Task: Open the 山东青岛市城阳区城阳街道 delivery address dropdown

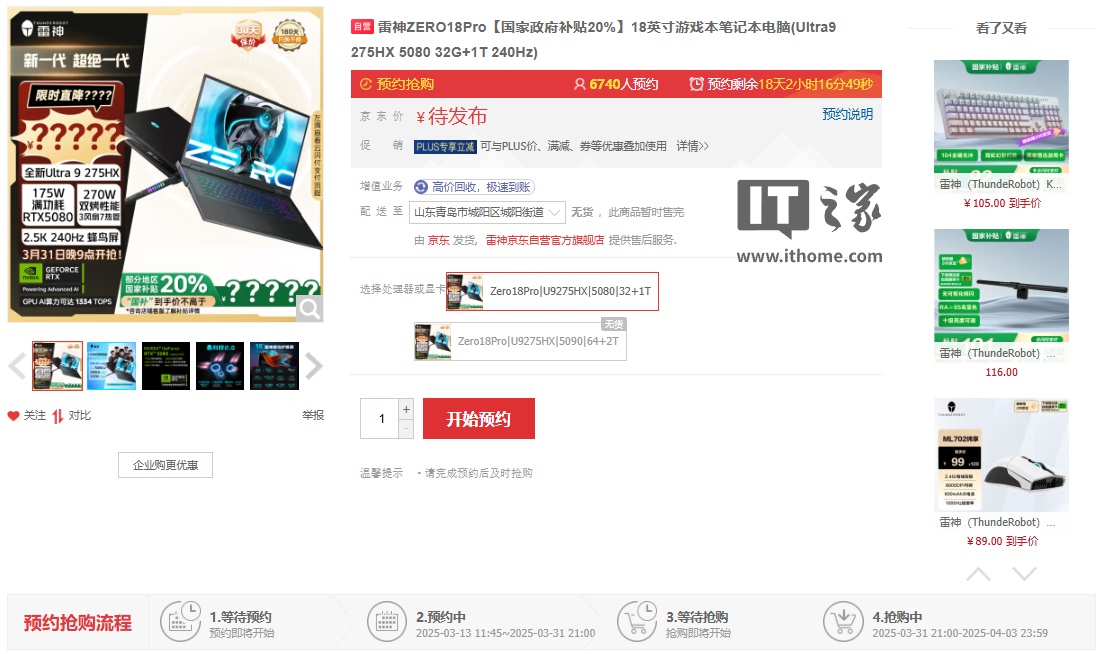Action: coord(487,212)
